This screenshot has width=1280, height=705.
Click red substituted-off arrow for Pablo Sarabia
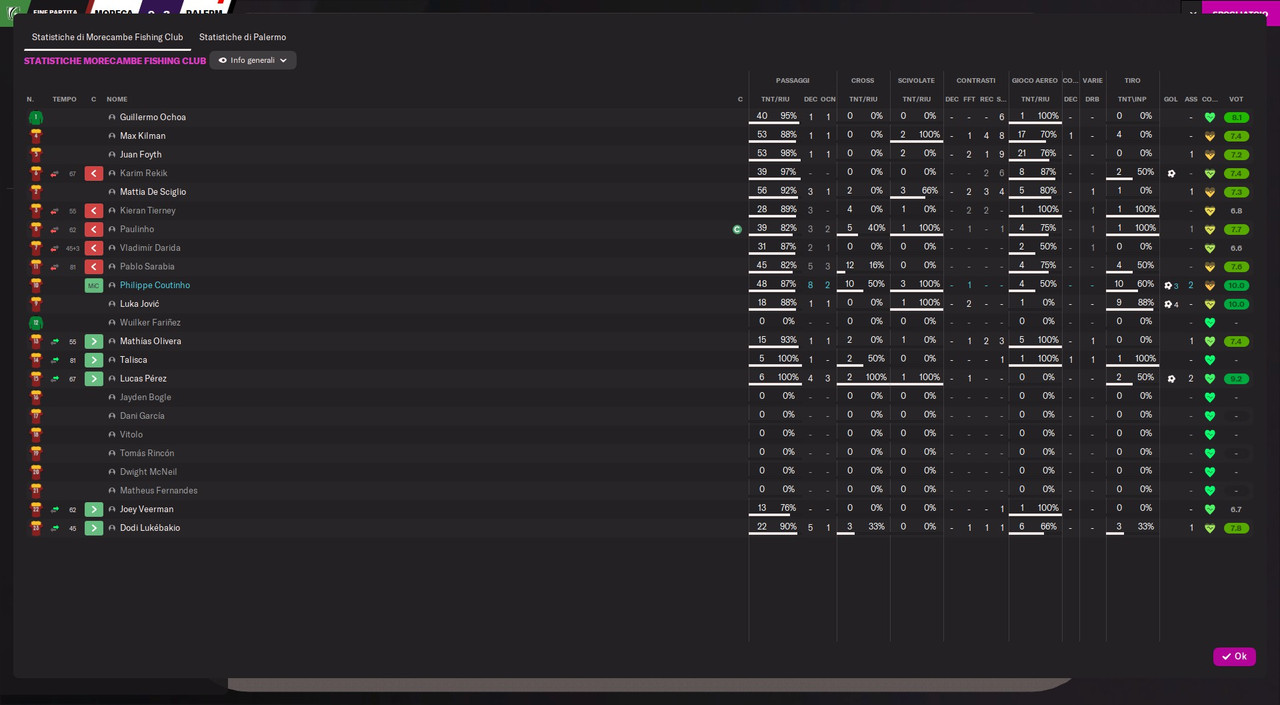pos(94,267)
